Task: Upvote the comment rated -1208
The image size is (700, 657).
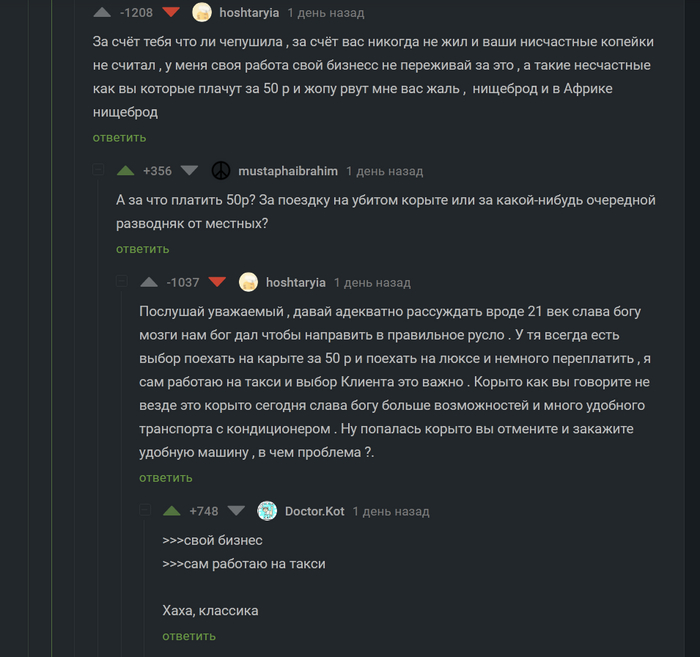Action: coord(102,13)
